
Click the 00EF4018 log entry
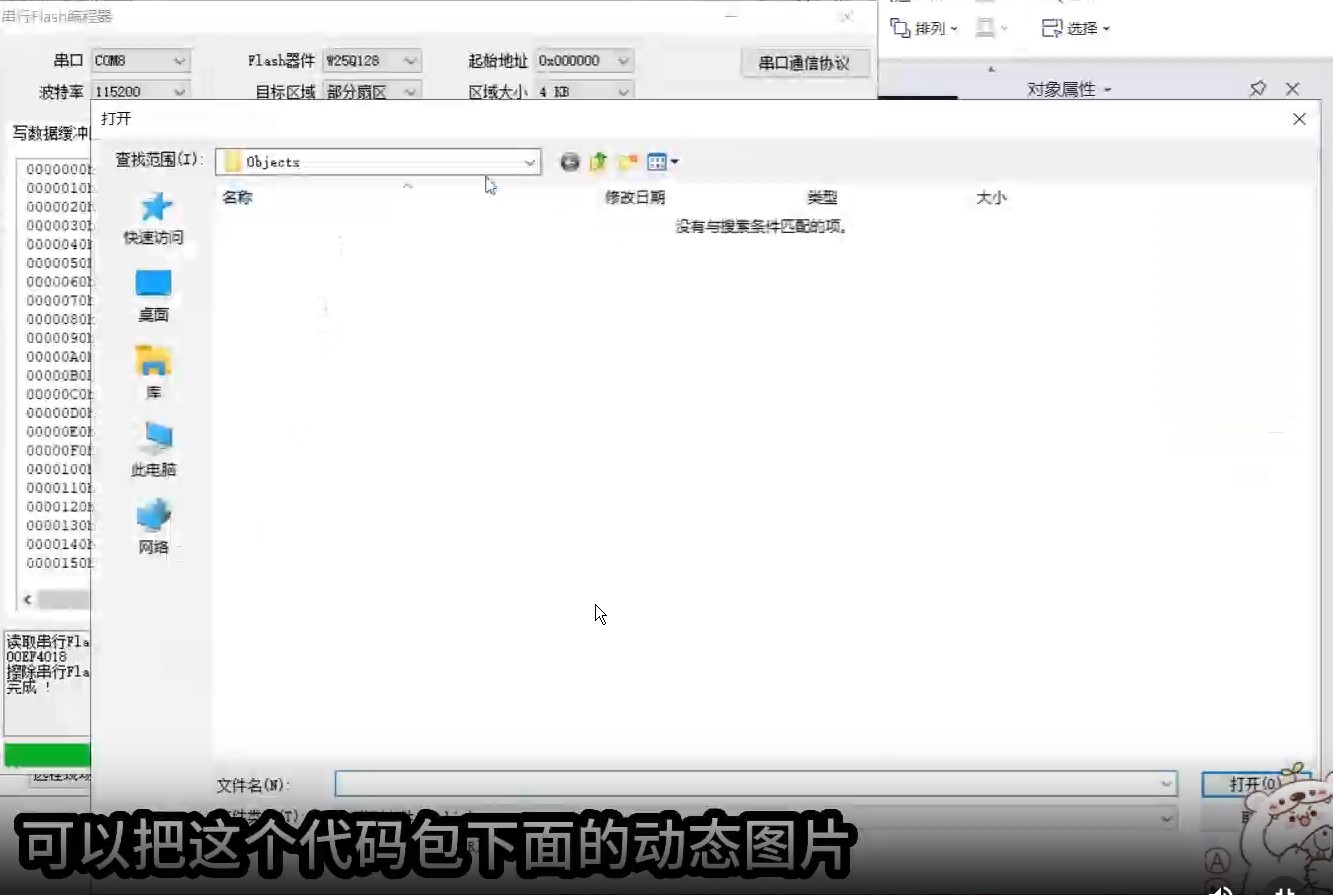pos(37,657)
